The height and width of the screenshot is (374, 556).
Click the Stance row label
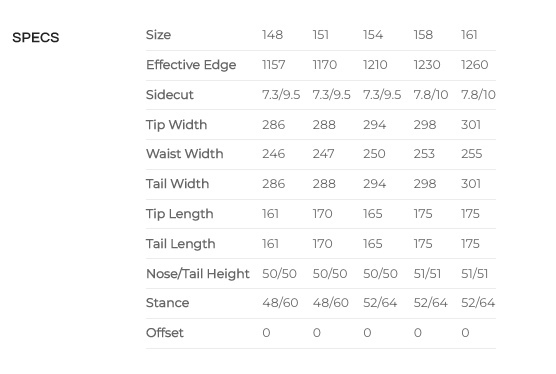(167, 303)
